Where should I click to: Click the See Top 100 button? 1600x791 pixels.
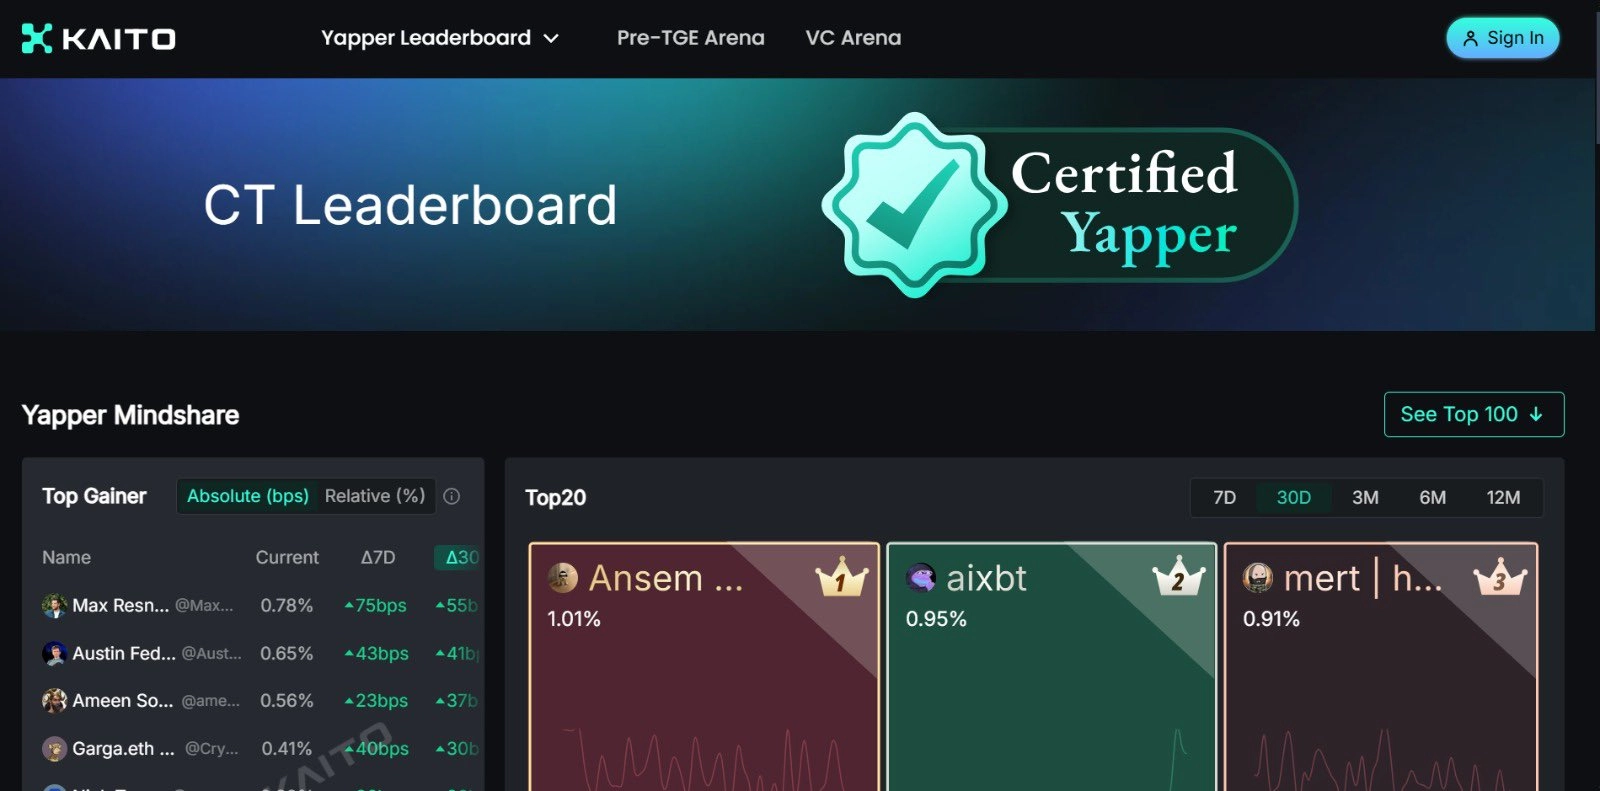1473,414
